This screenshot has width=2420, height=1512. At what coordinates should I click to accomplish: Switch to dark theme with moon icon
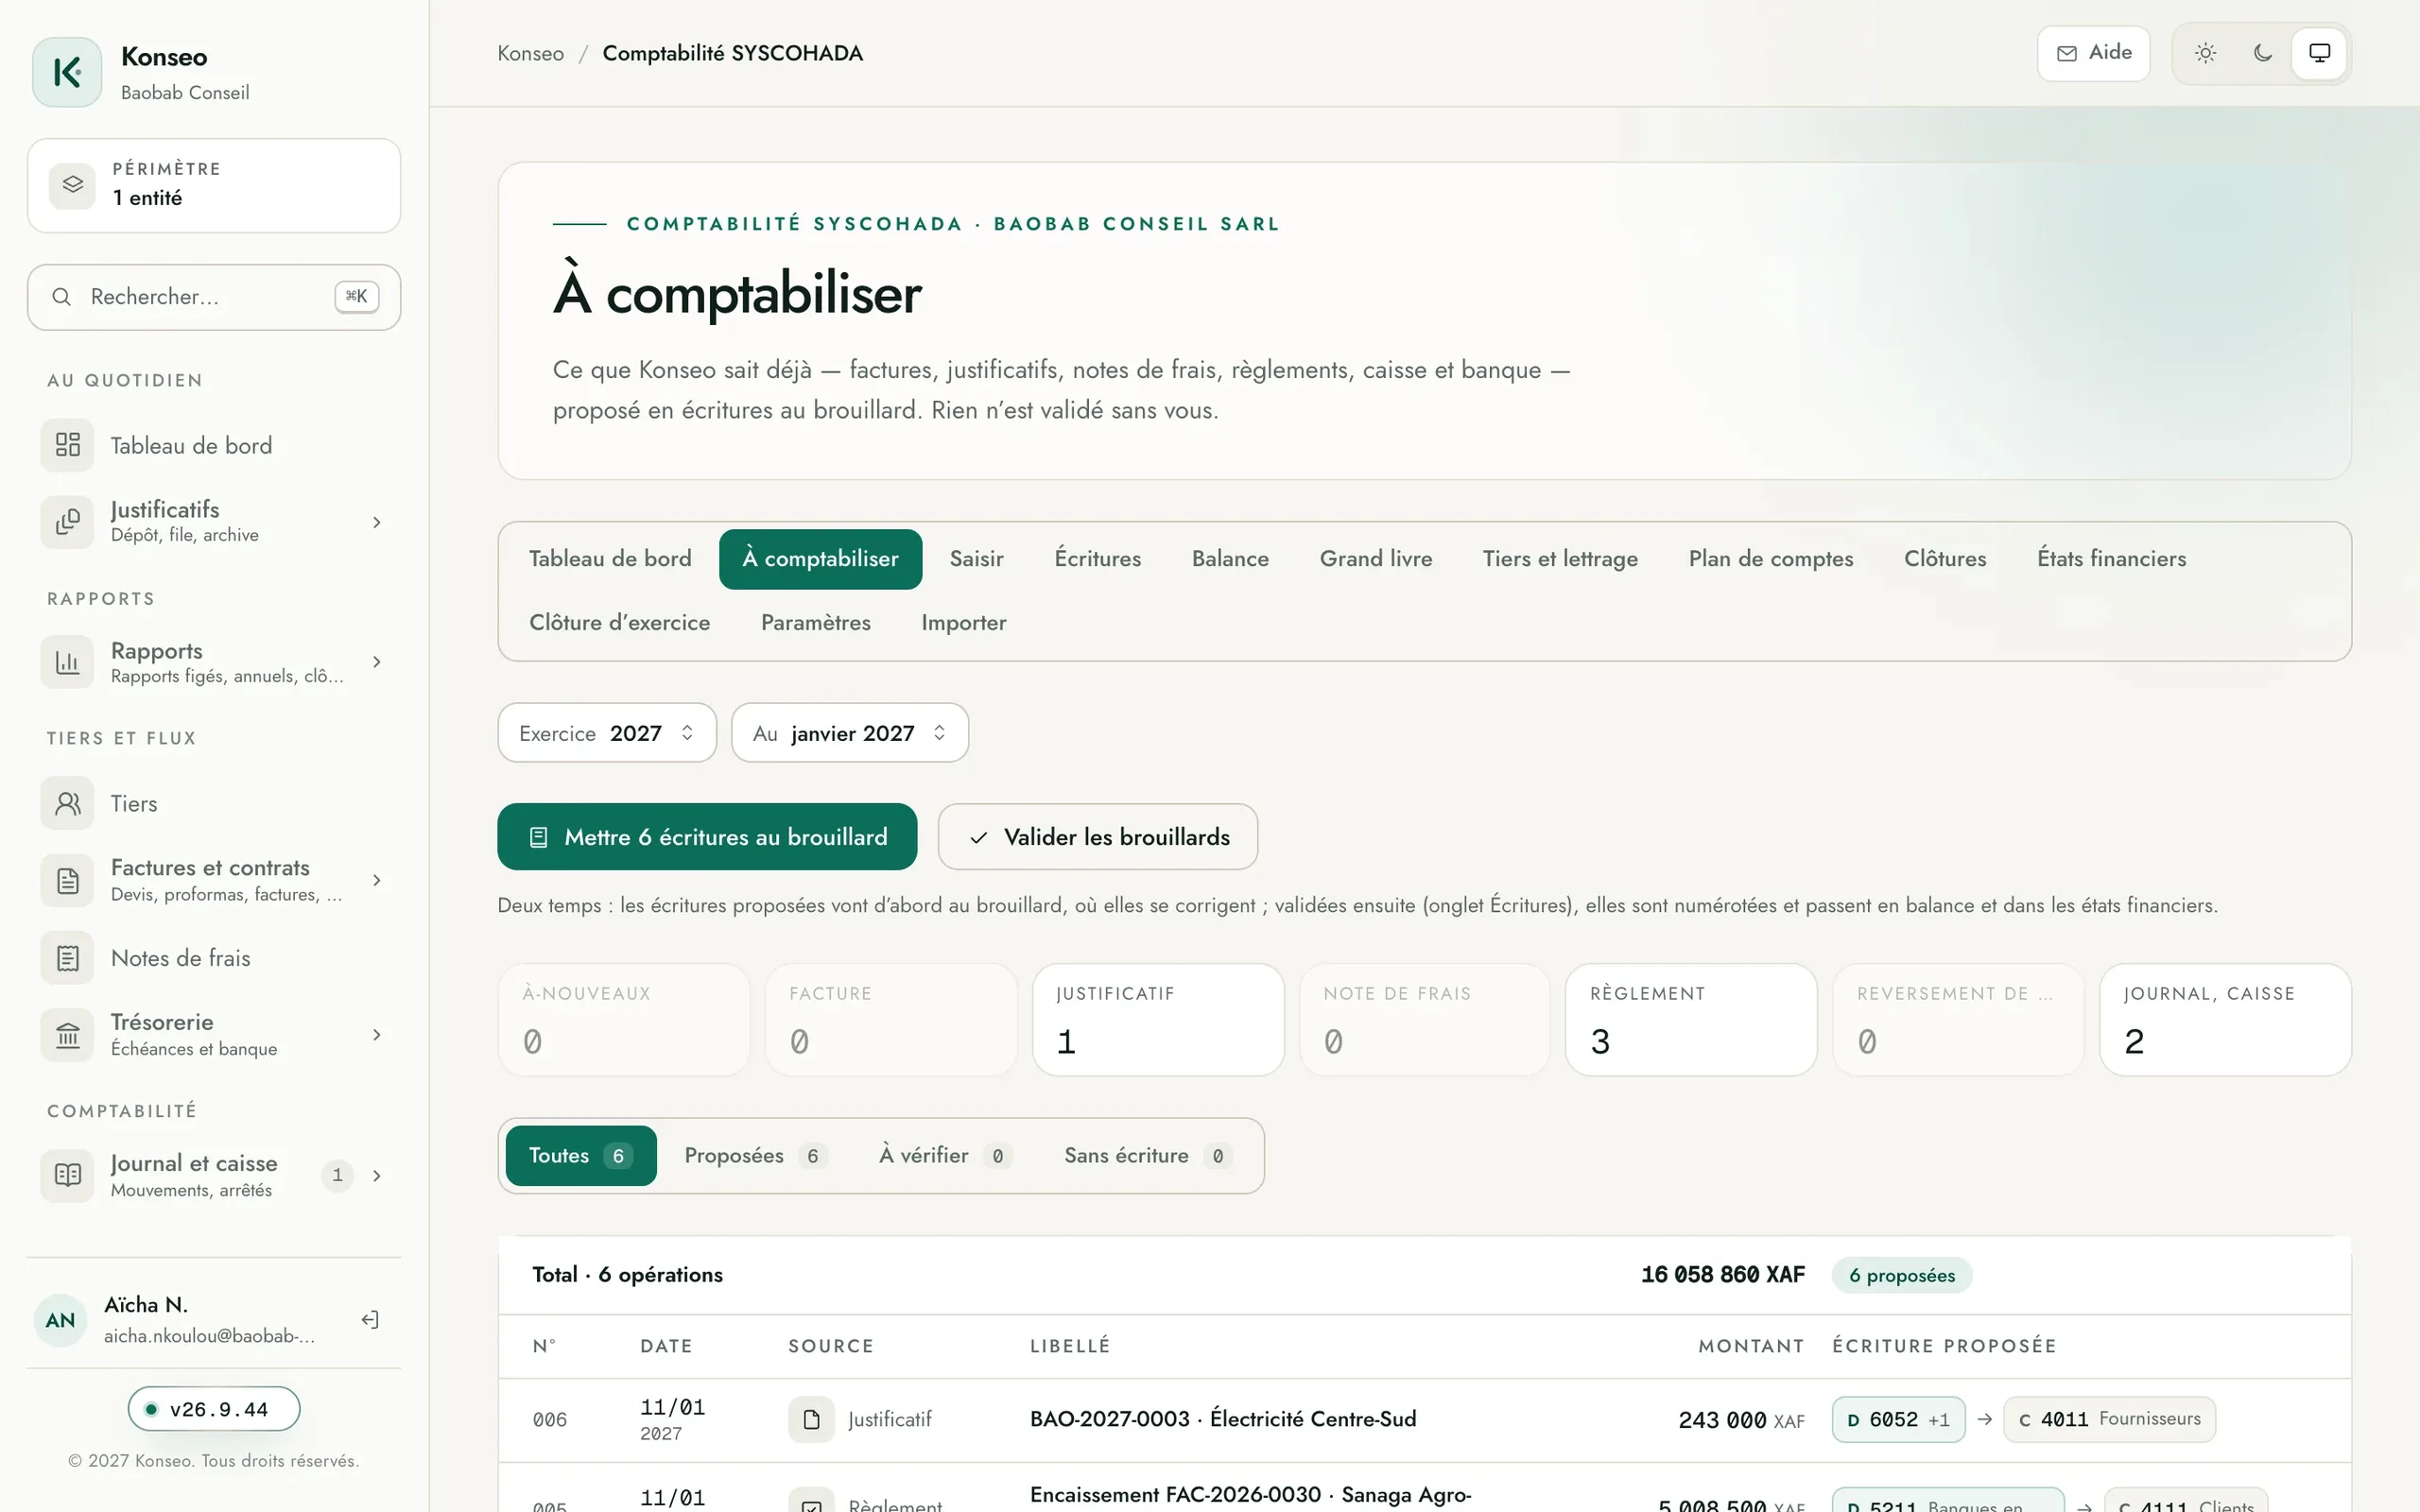coord(2262,53)
